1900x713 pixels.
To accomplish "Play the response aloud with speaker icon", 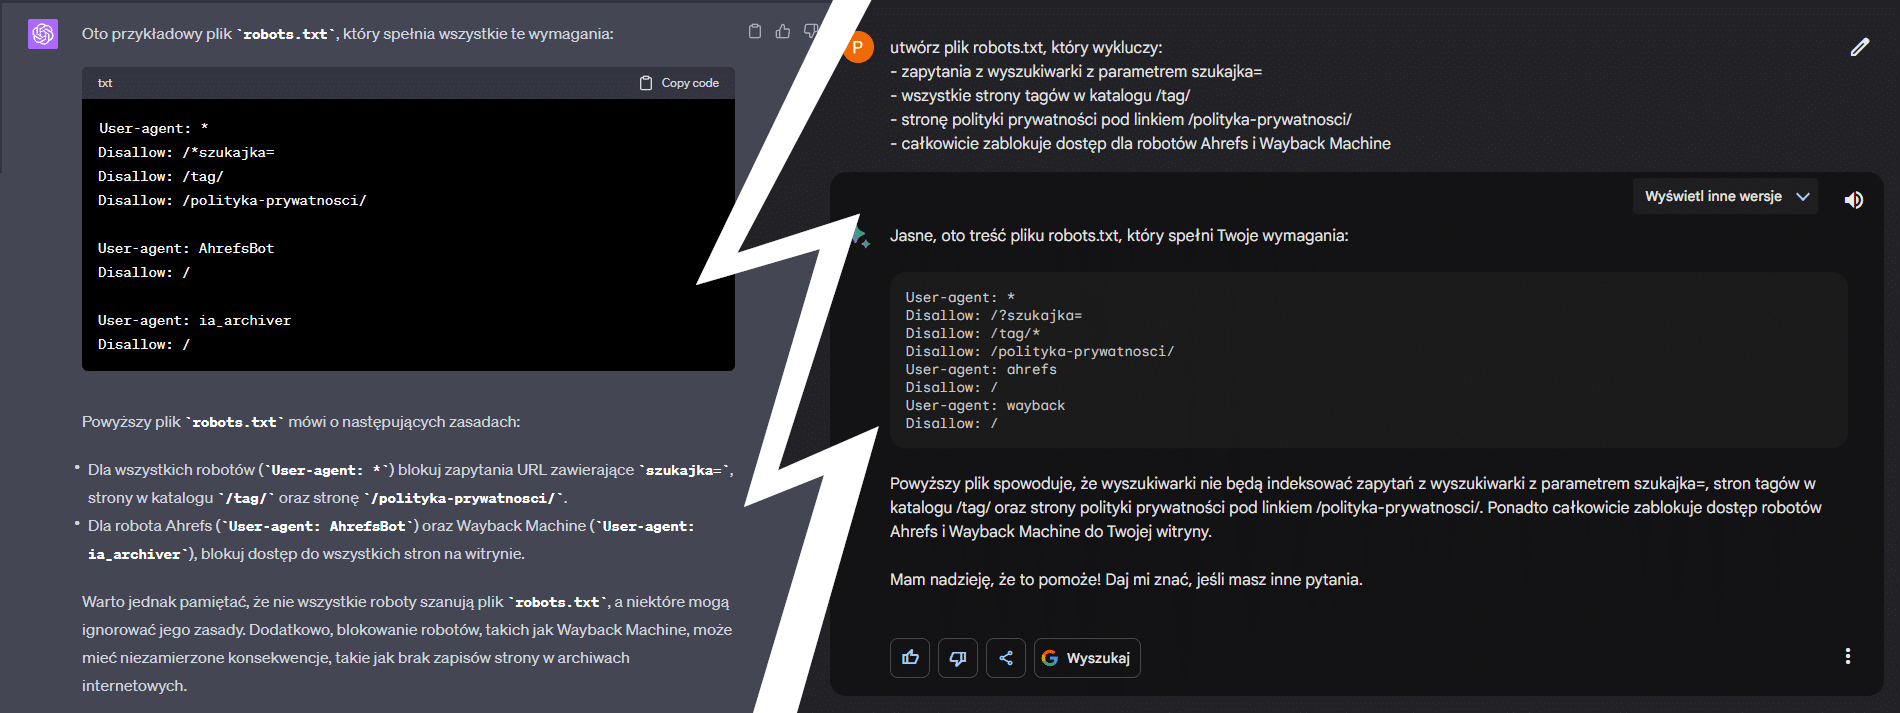I will click(x=1853, y=200).
